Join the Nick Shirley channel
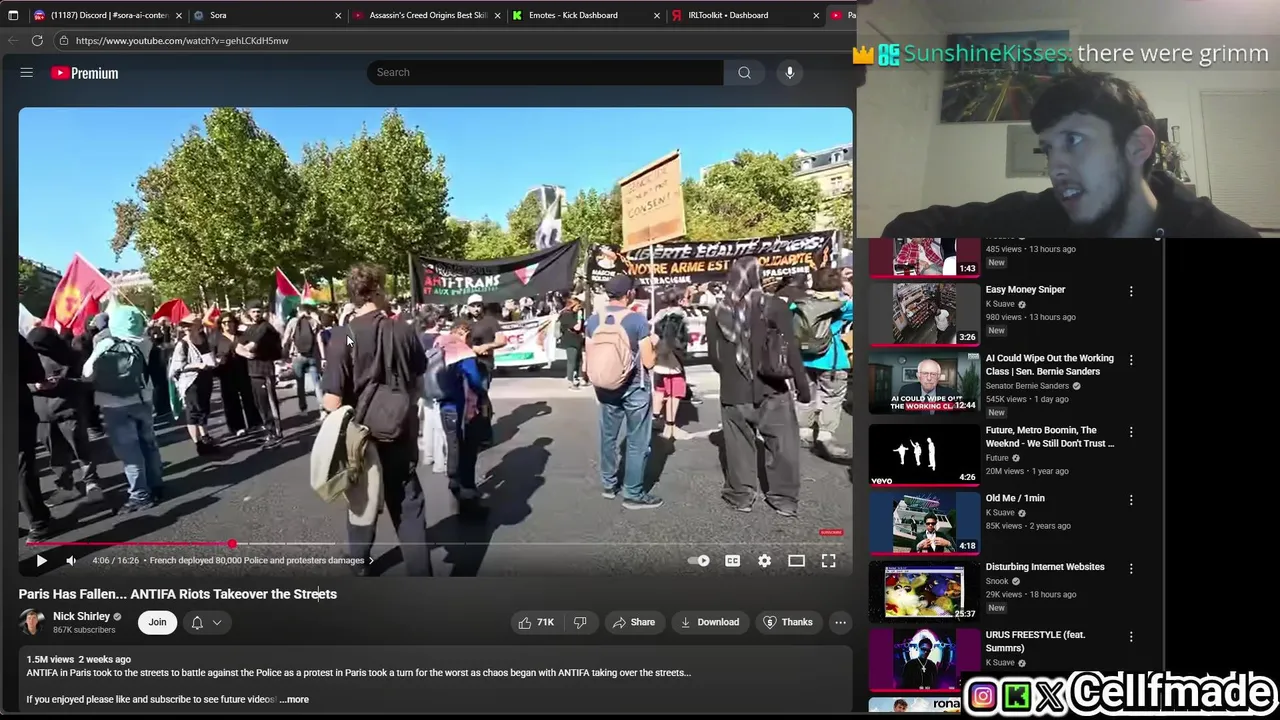 157,622
